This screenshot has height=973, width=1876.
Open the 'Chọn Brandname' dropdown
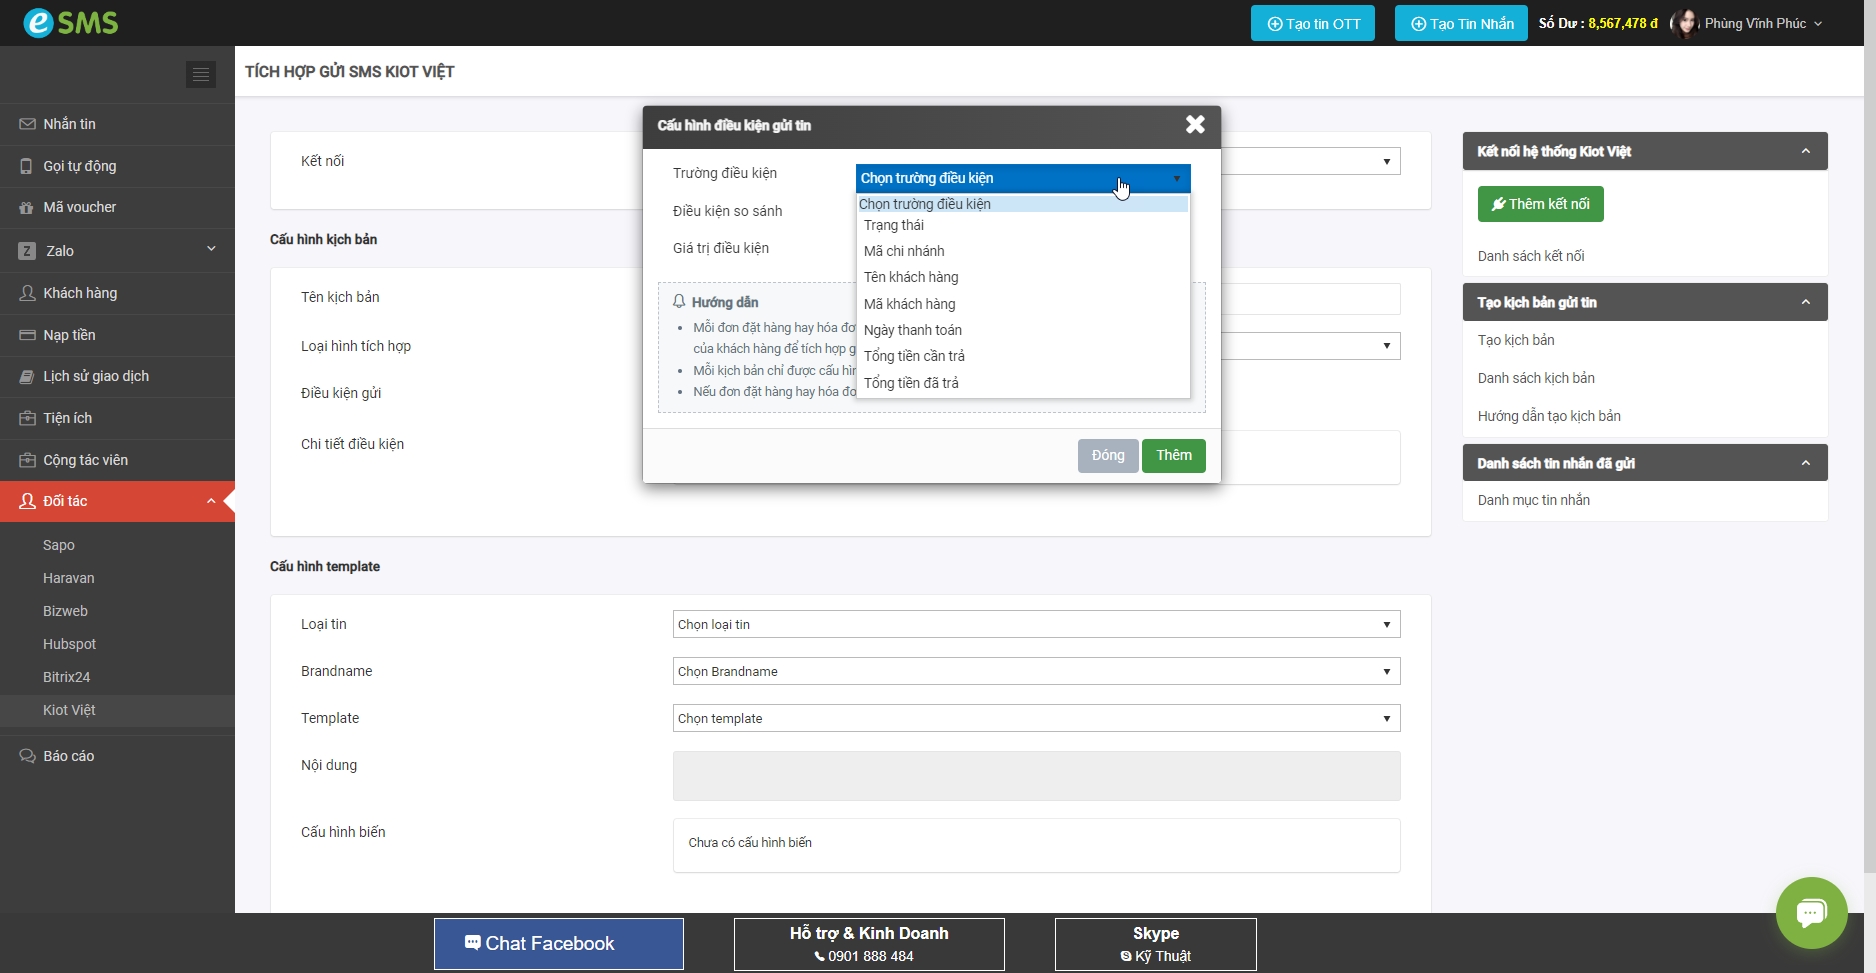pyautogui.click(x=1035, y=671)
